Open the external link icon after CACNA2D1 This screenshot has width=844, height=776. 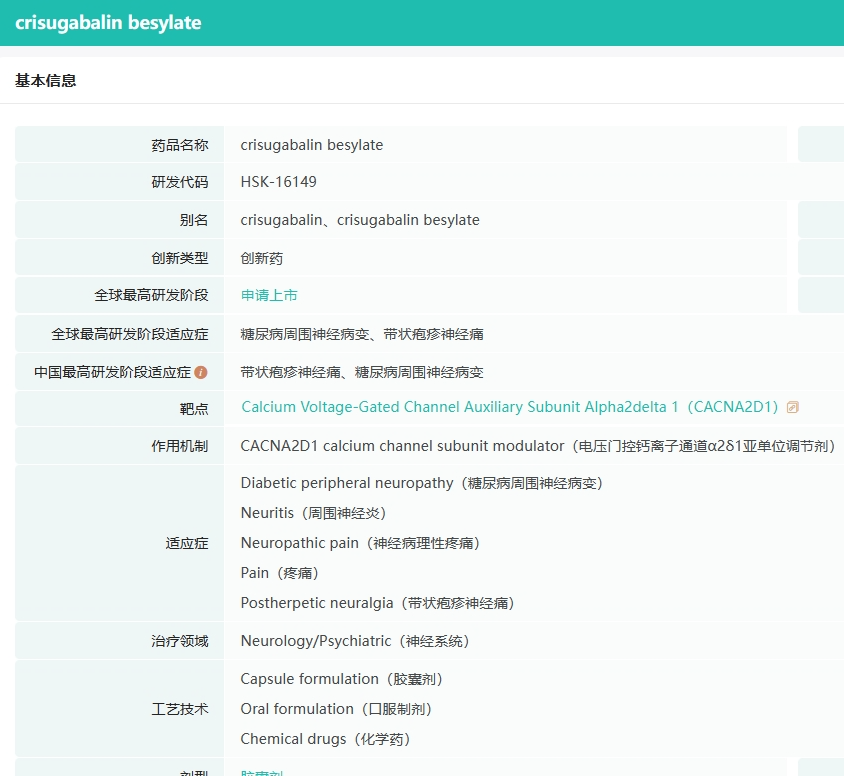[793, 407]
